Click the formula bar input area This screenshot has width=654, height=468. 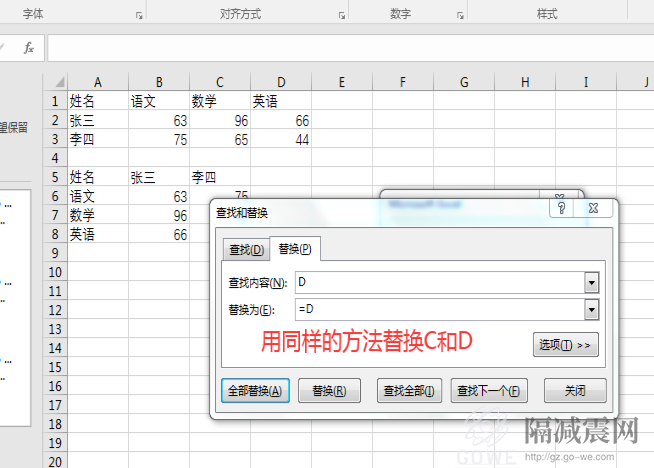350,48
